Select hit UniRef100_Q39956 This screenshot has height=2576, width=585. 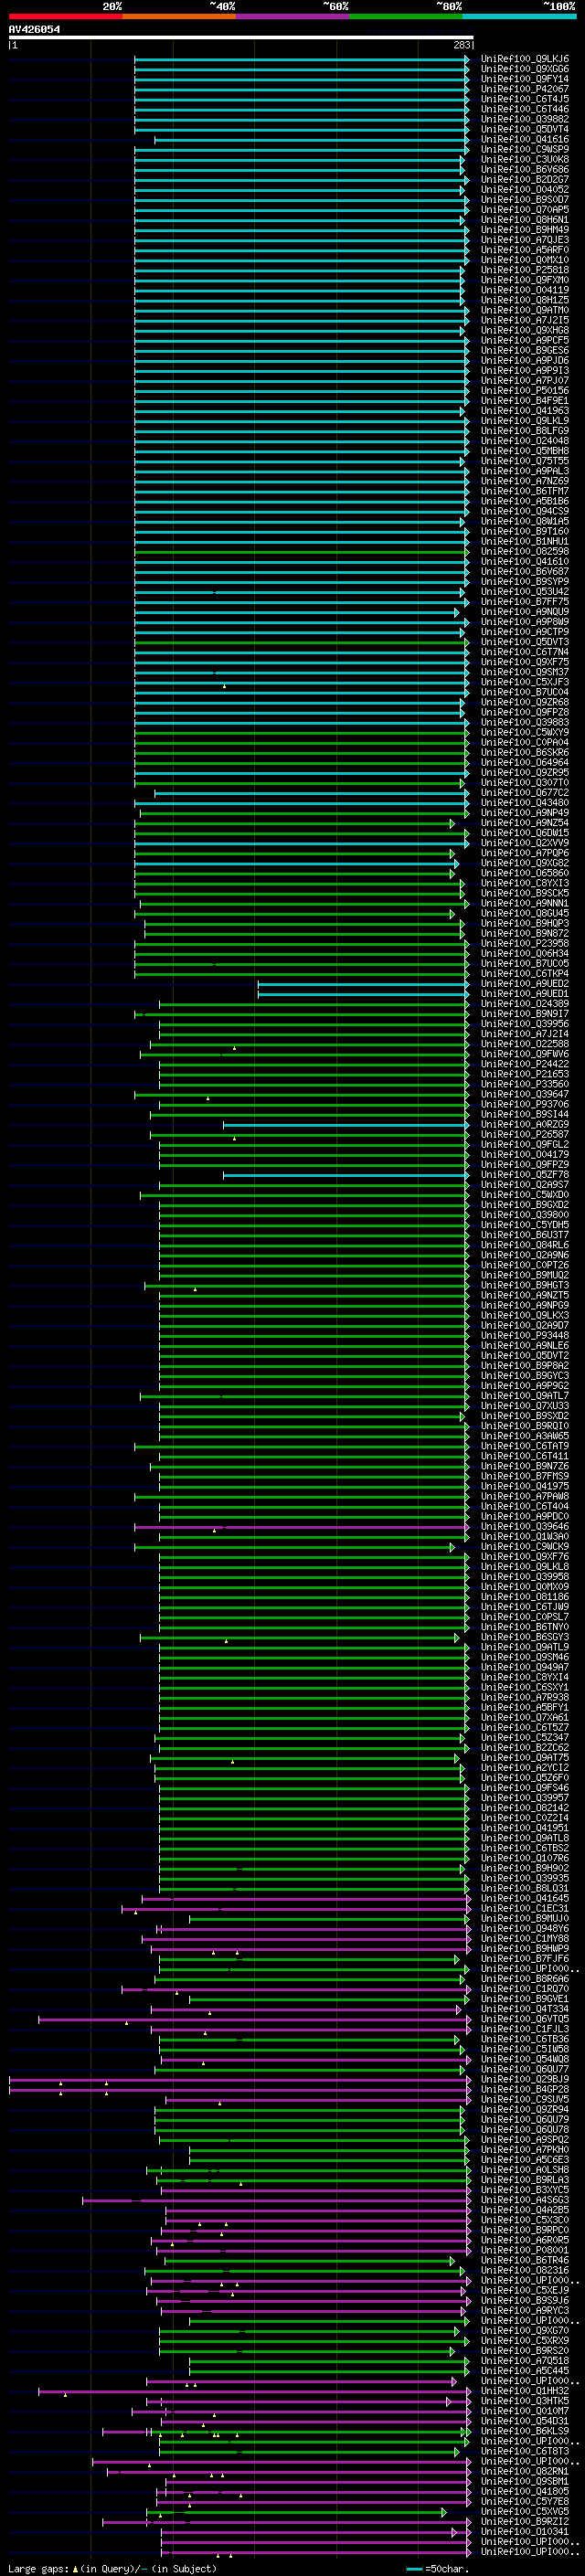coord(525,1024)
